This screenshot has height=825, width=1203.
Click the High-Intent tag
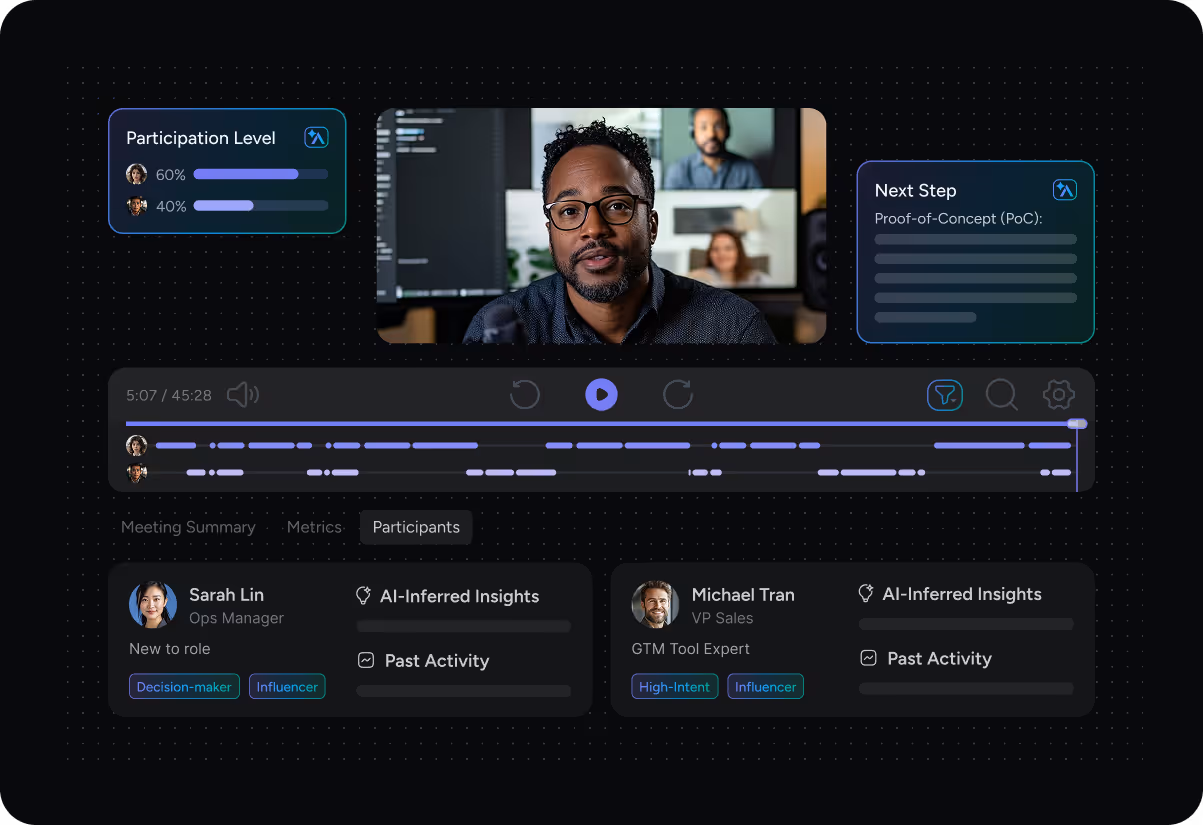(x=674, y=687)
